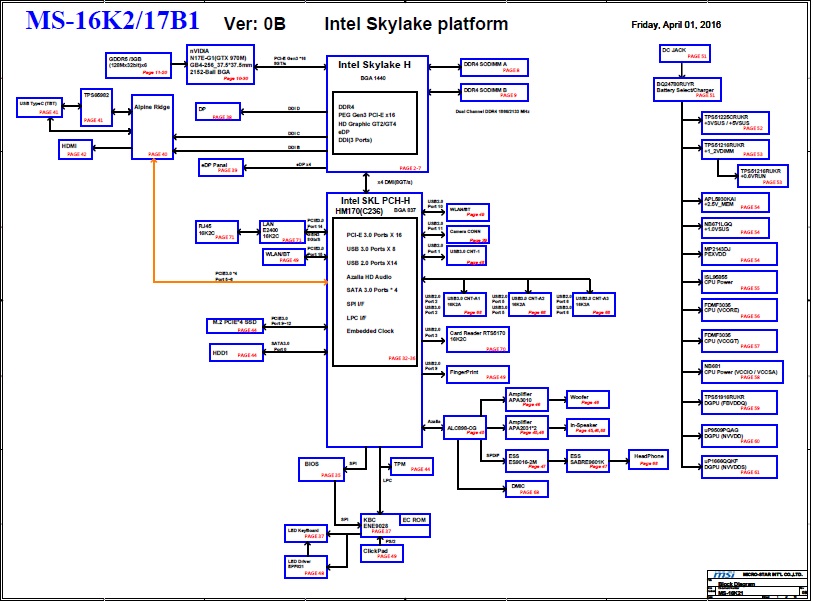
Task: Click the NB671LGQ +1.0VSUS block
Action: pyautogui.click(x=735, y=228)
